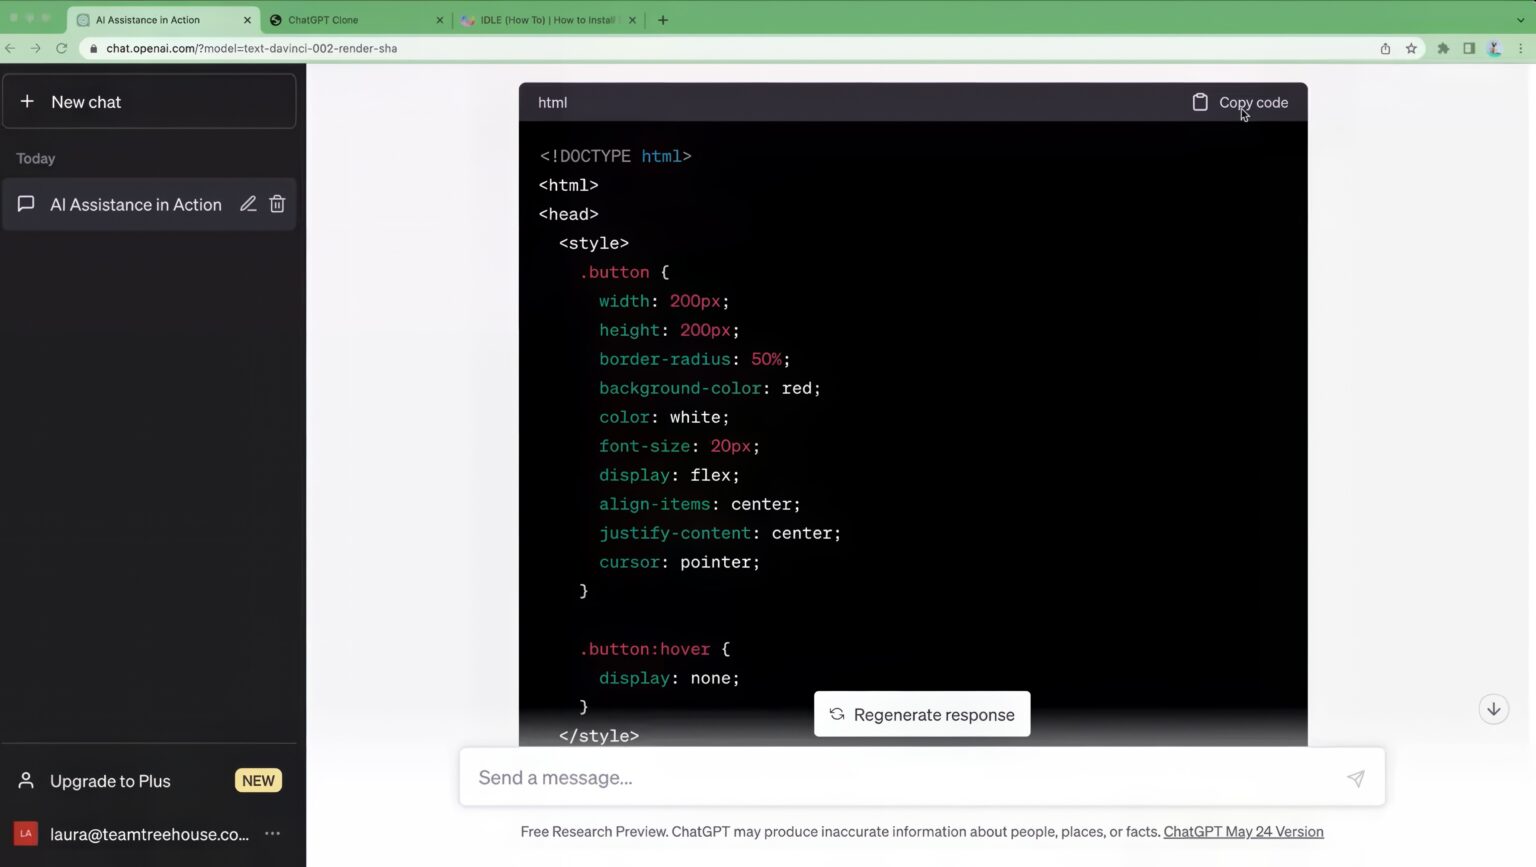Click the browser extensions puzzle icon
Screen dimensions: 1536x867
pos(1444,48)
